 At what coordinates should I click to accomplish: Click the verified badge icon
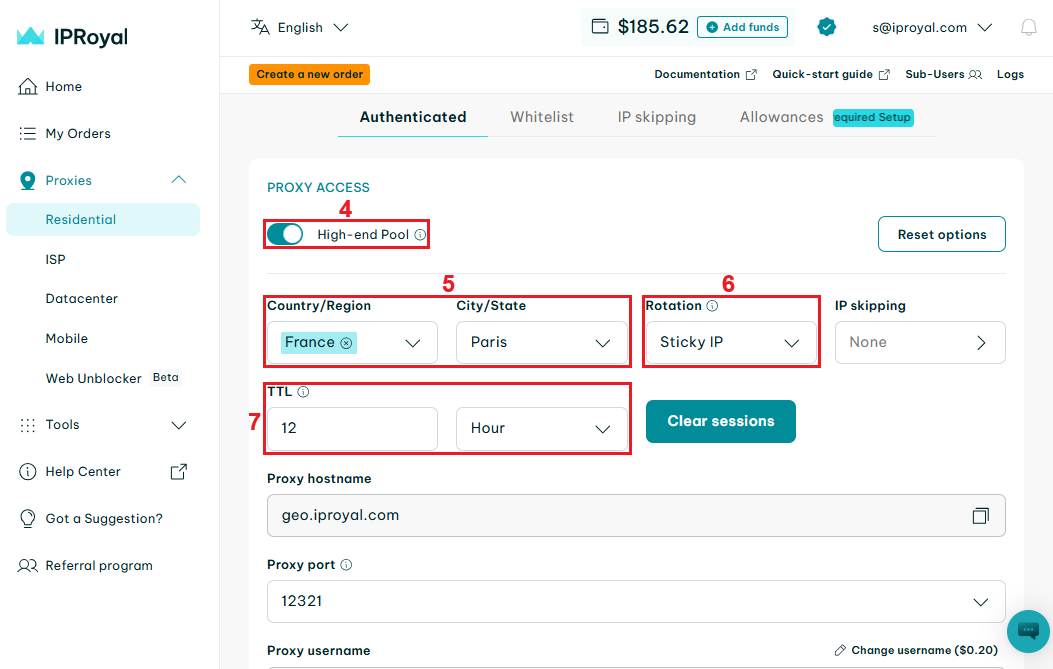pyautogui.click(x=826, y=27)
